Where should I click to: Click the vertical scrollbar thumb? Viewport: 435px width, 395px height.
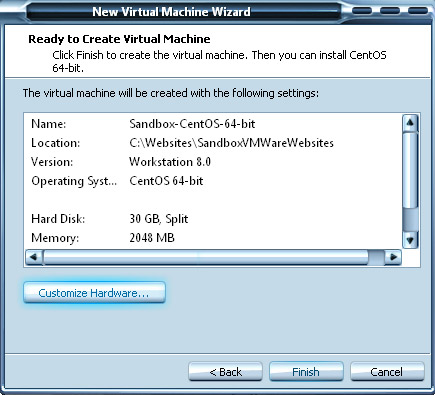pos(410,170)
